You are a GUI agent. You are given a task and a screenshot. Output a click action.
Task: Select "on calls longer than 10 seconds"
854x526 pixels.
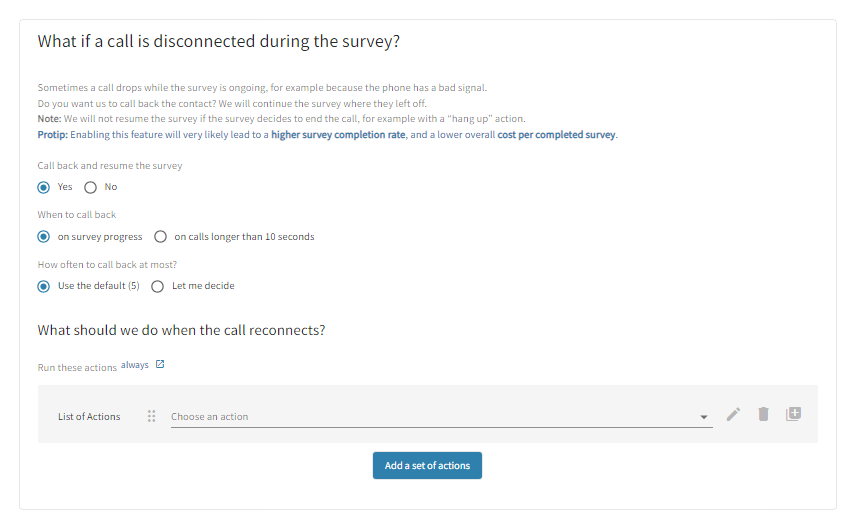coord(160,237)
